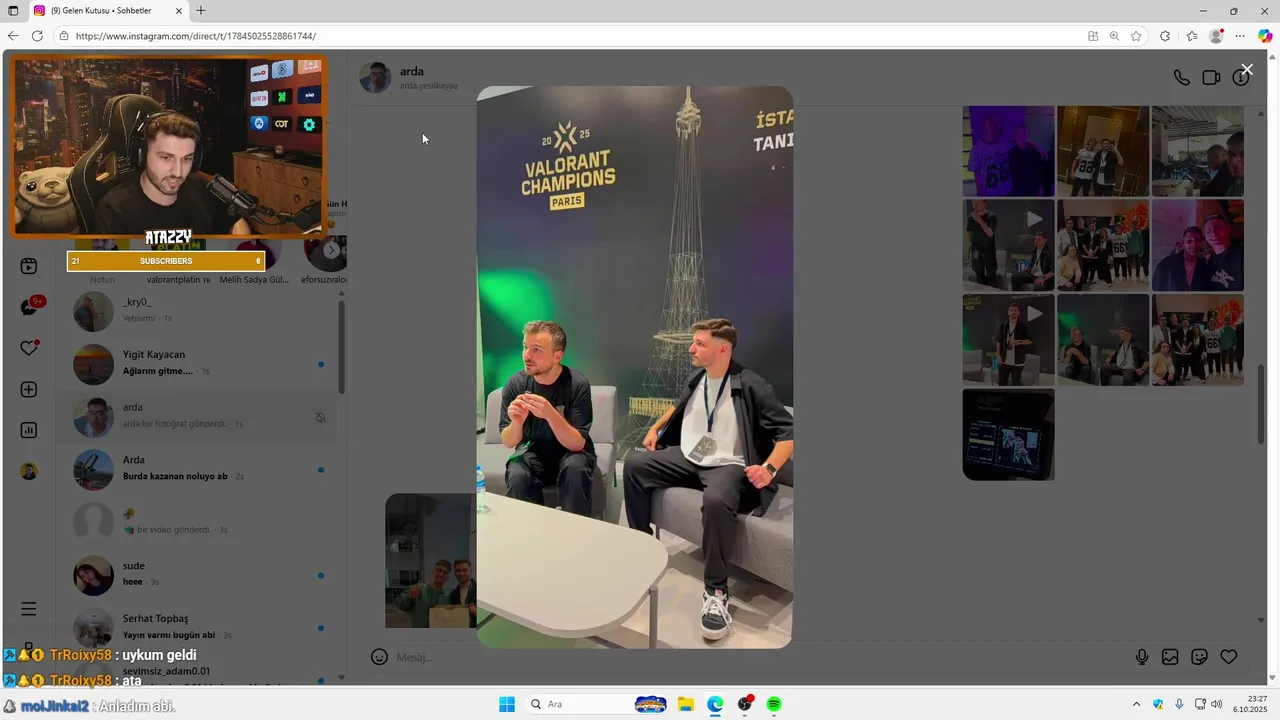The width and height of the screenshot is (1280, 720).
Task: Open the _kry0_ conversation
Action: (x=198, y=312)
